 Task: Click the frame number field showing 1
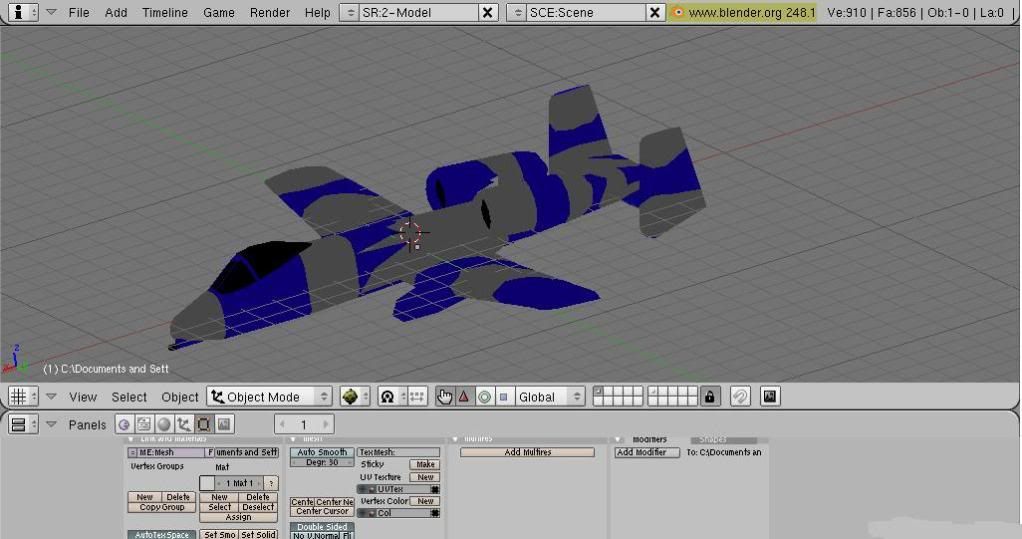pos(304,424)
